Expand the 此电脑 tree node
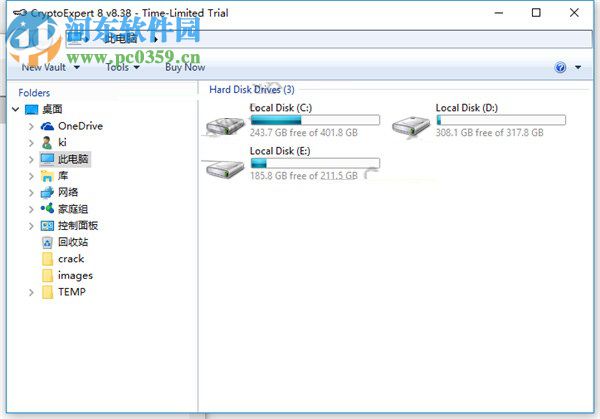Viewport: 600px width, 419px height. [x=31, y=159]
